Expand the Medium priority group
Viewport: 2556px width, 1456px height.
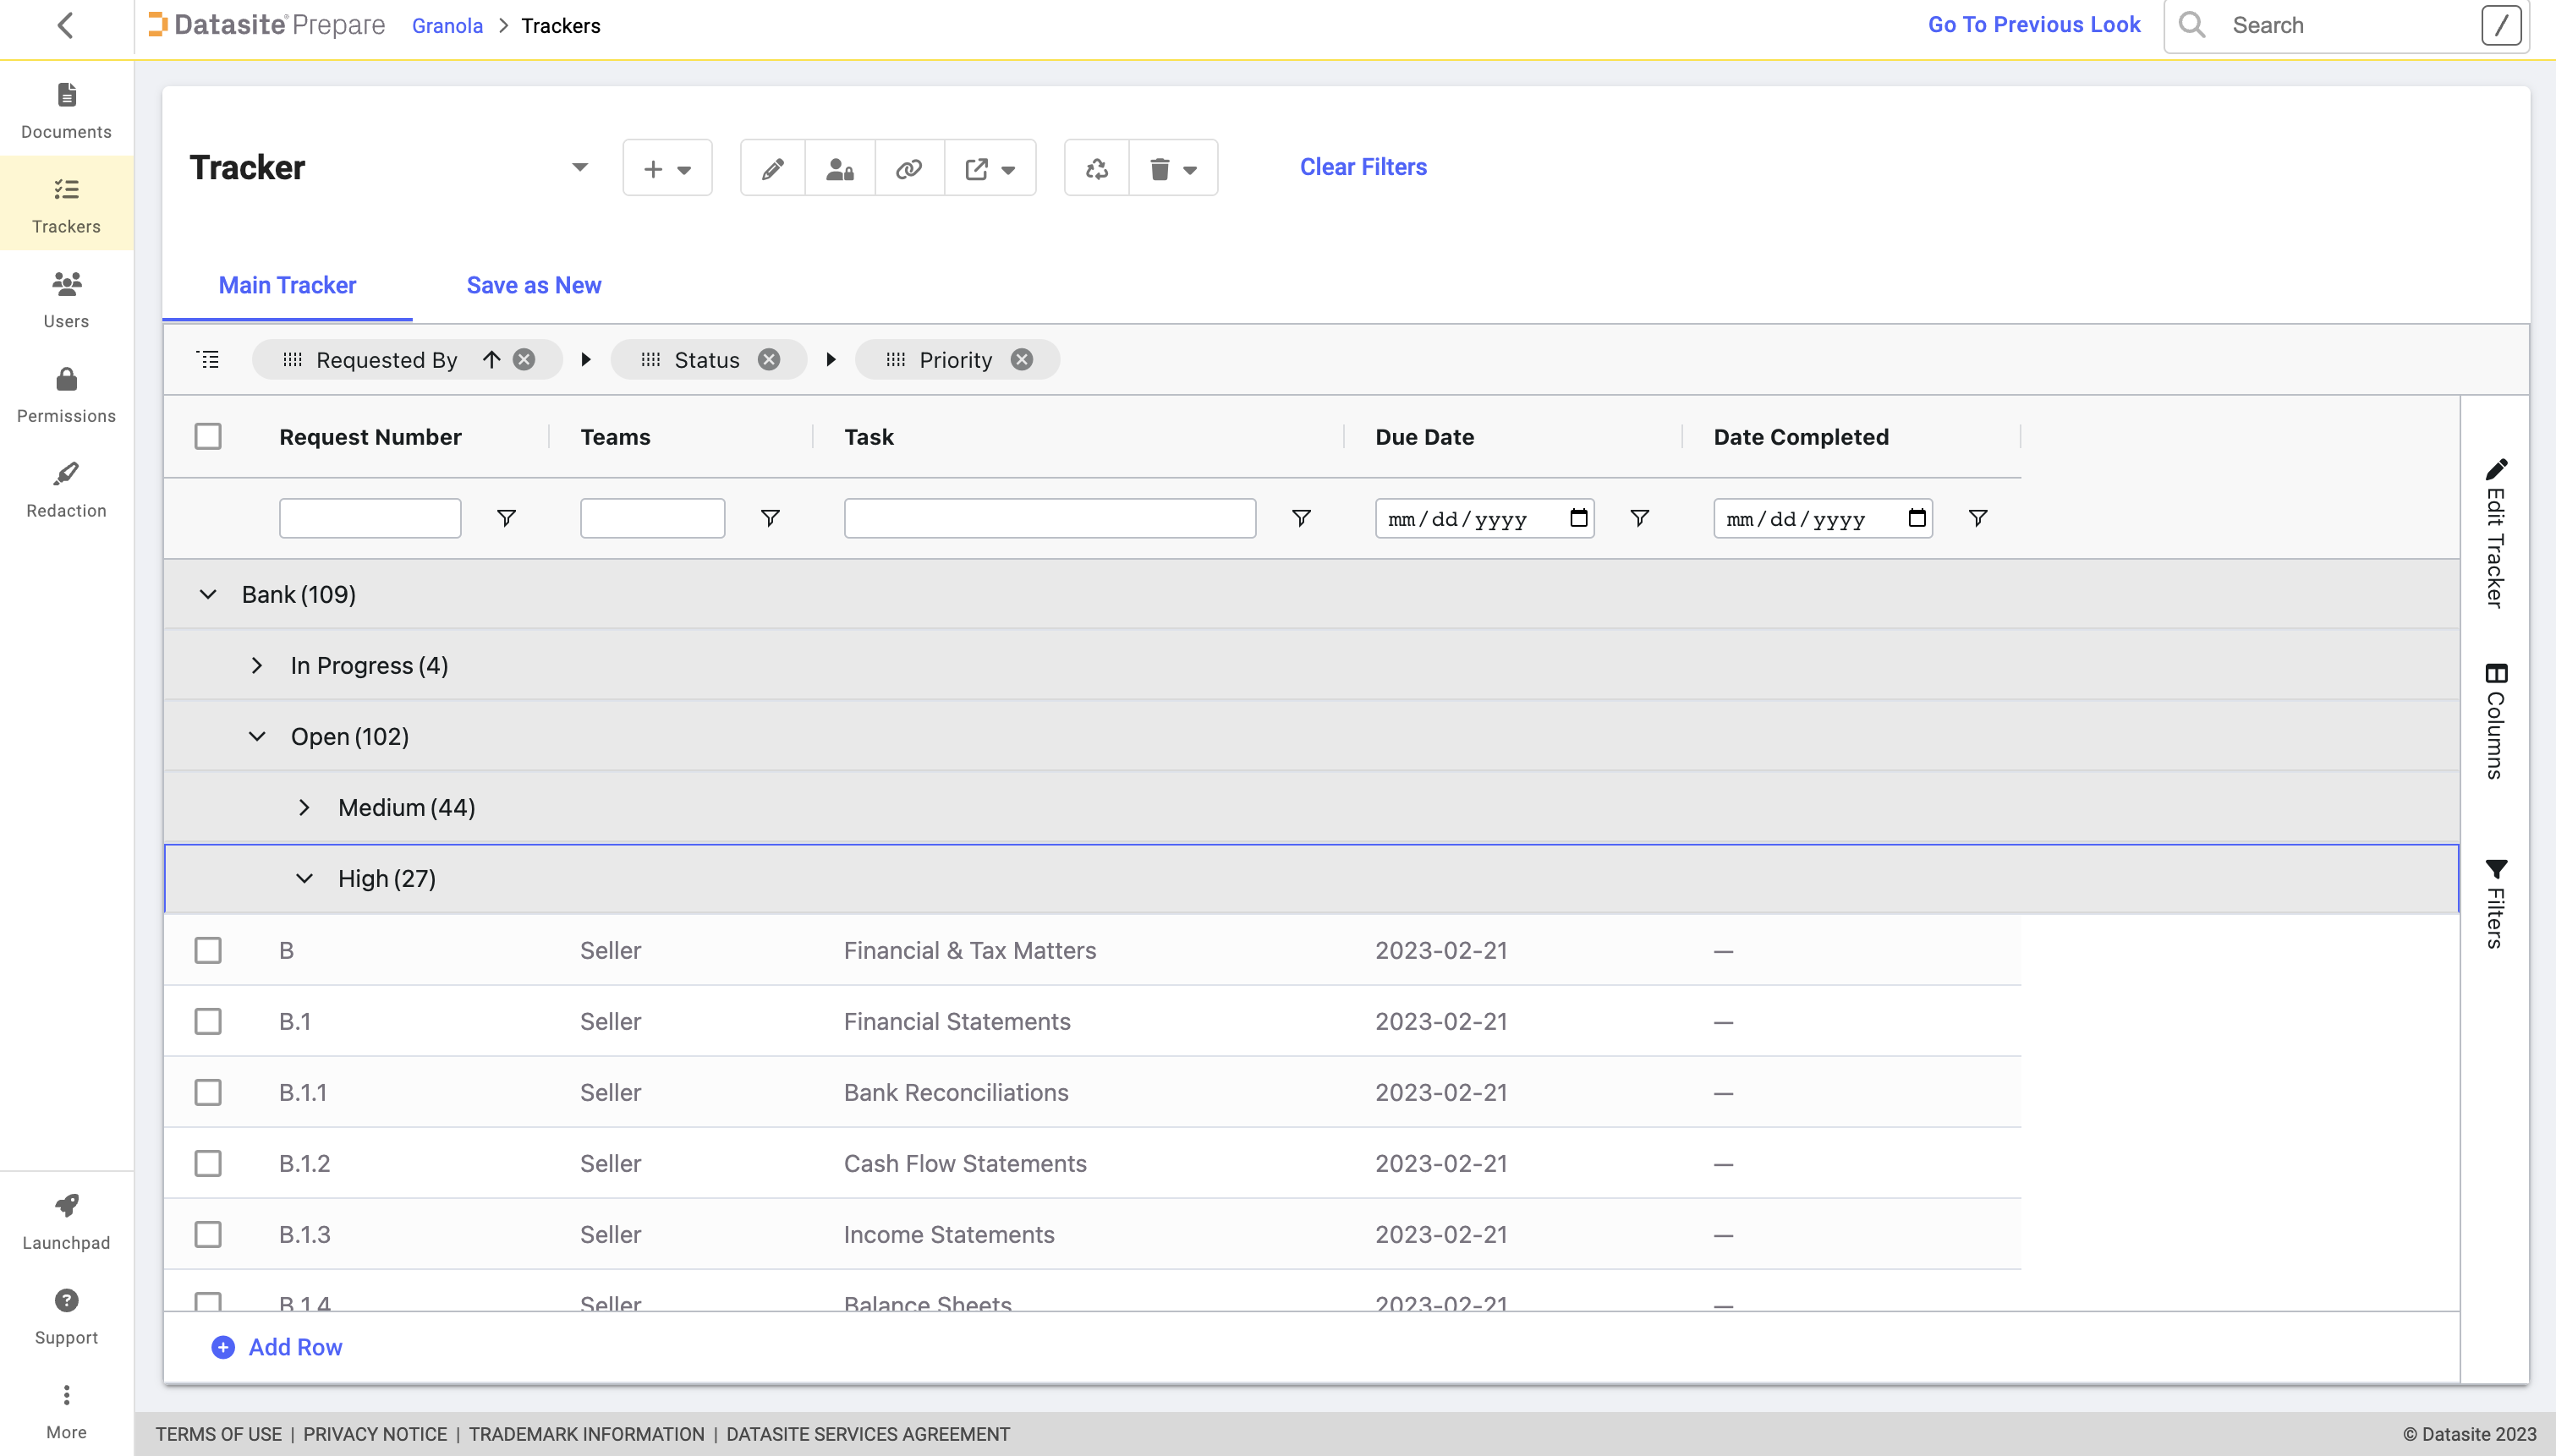[305, 807]
